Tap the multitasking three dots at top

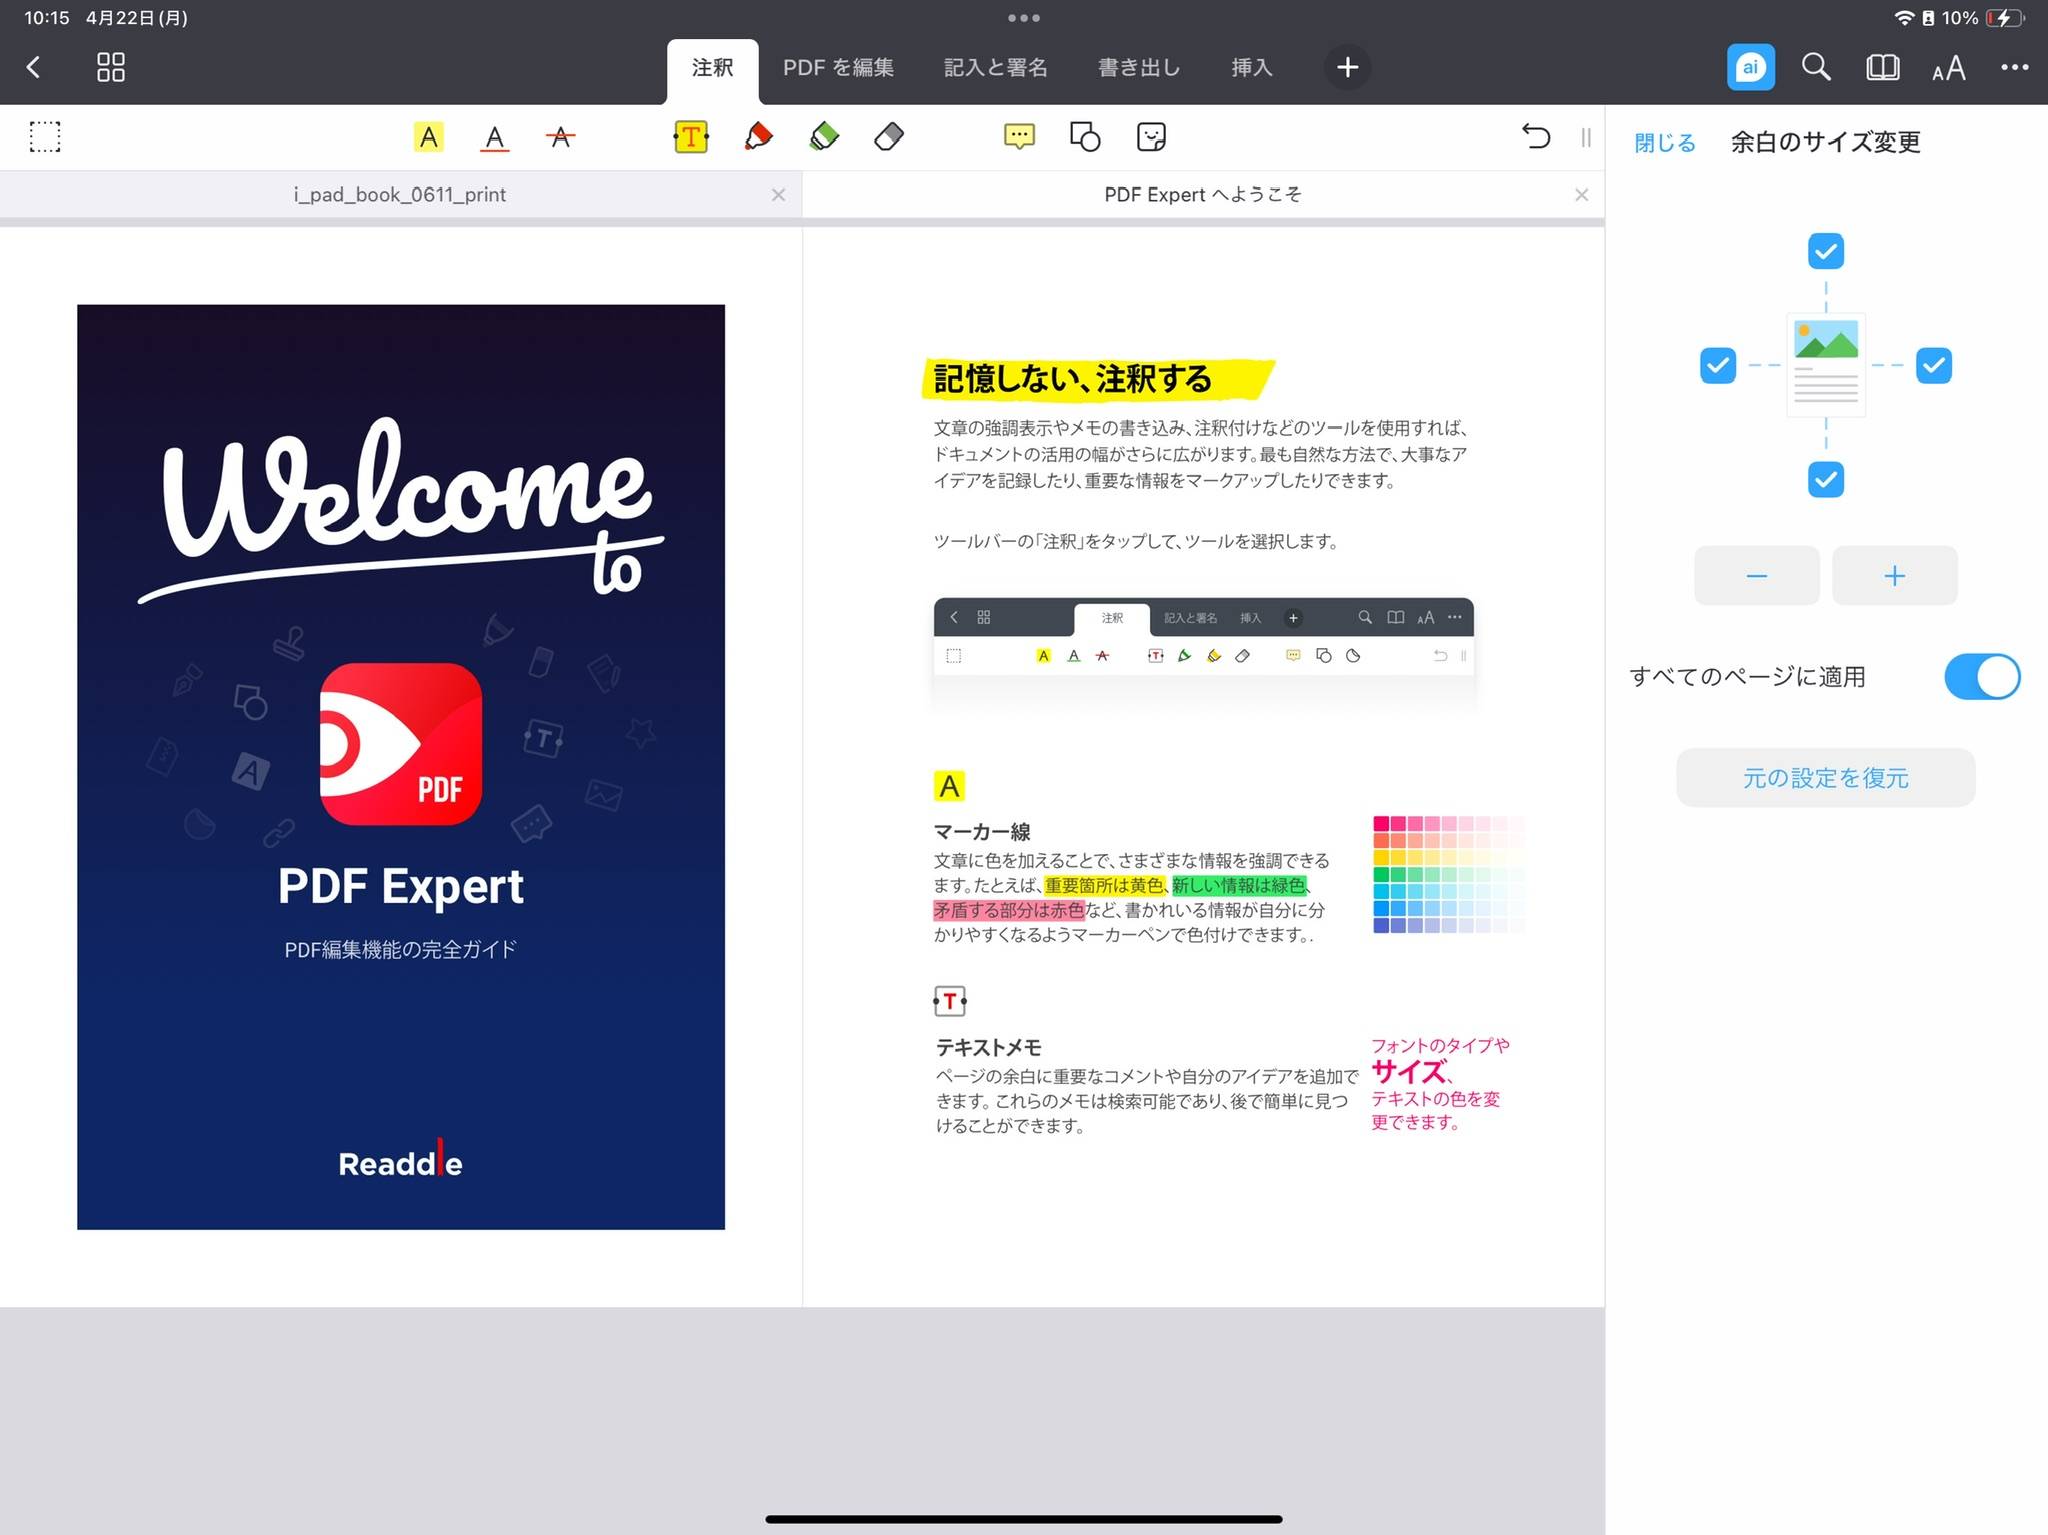click(x=1024, y=18)
